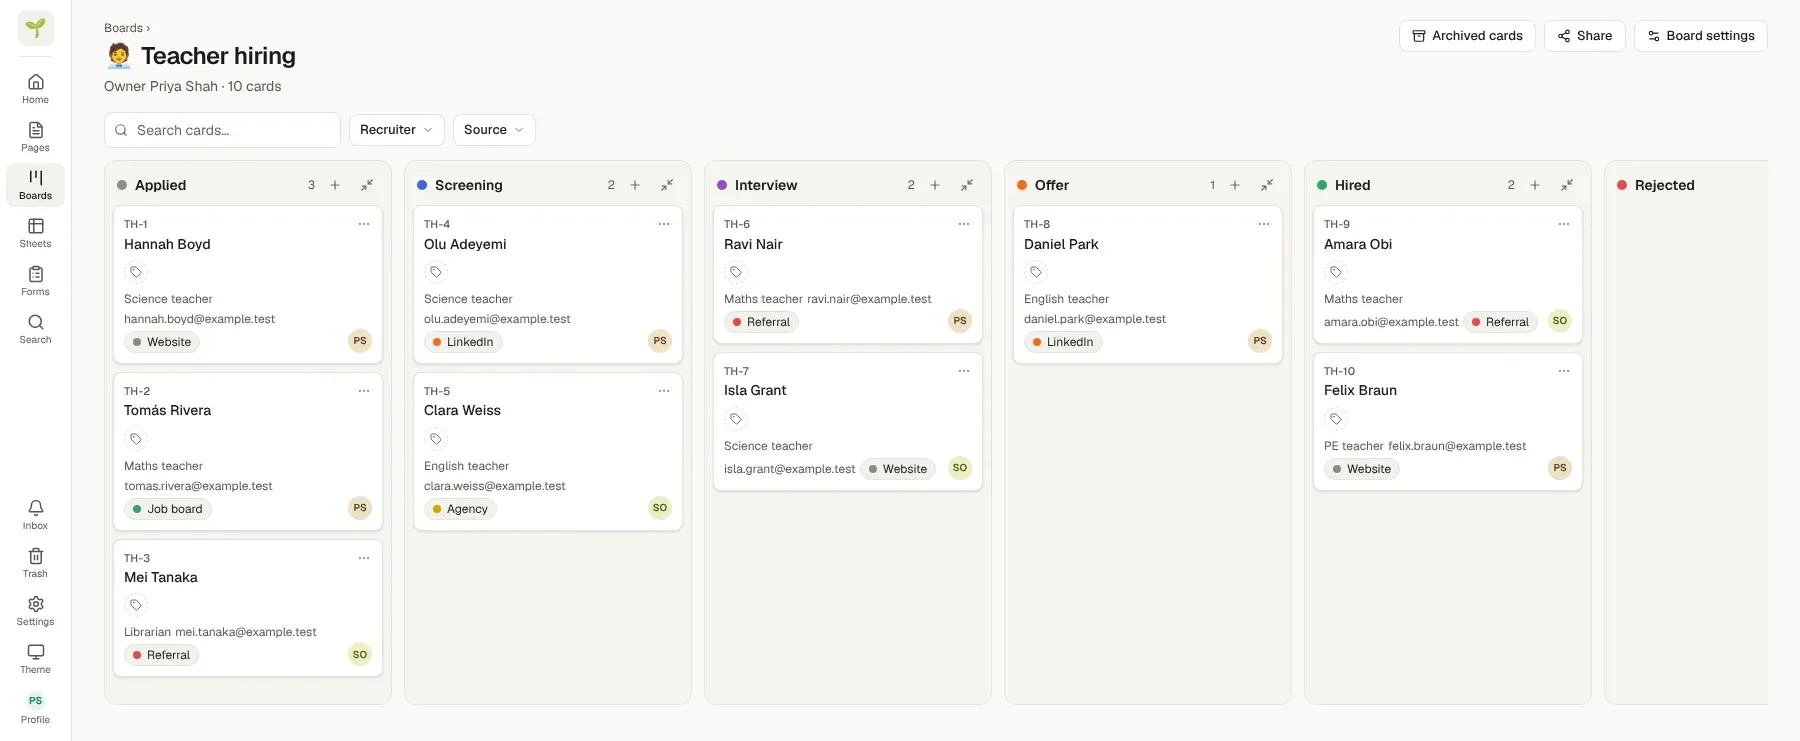
Task: Open the options menu for Daniel Park card
Action: tap(1264, 224)
